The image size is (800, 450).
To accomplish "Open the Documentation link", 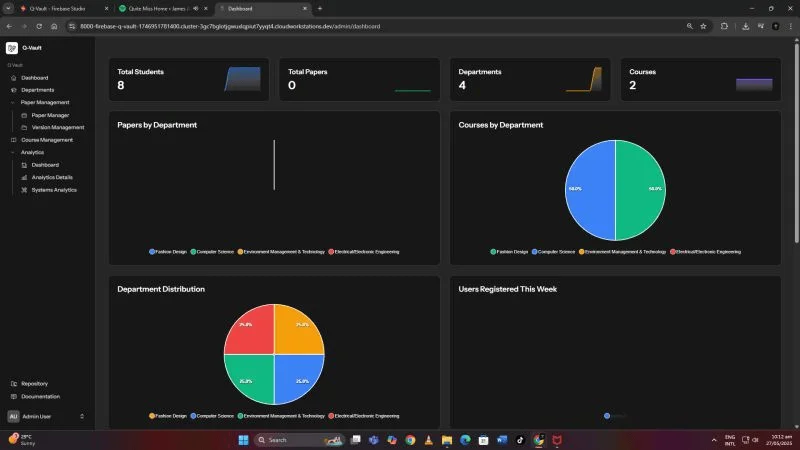I will [40, 396].
